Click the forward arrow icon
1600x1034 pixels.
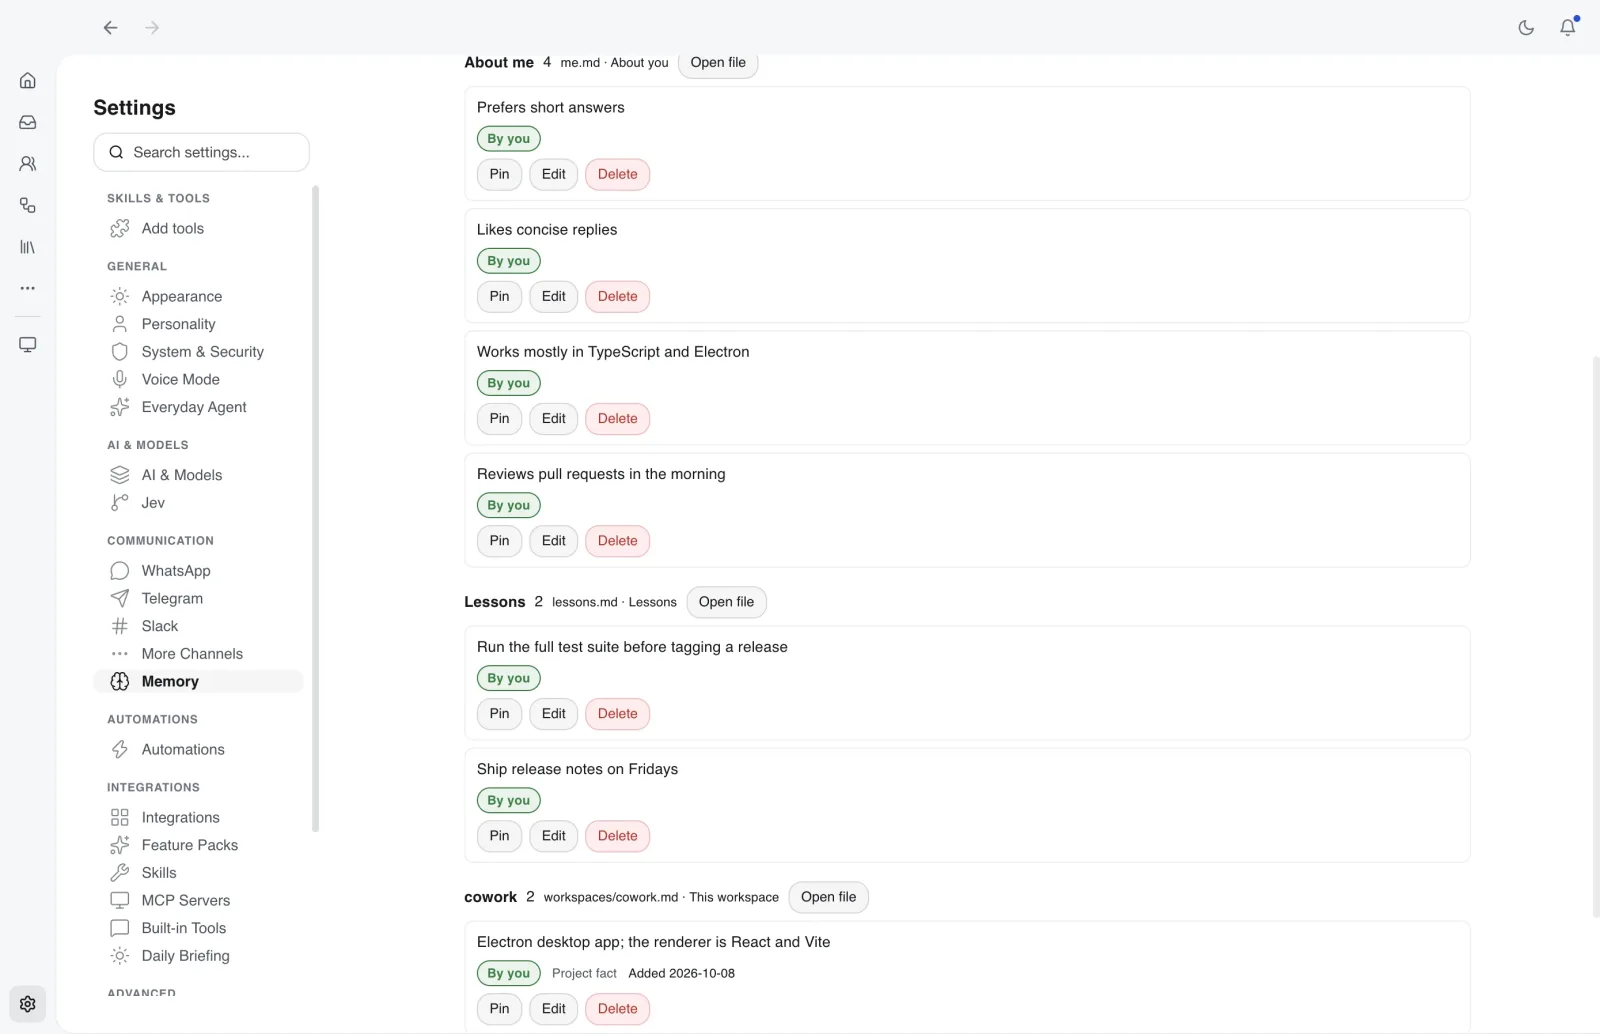coord(152,28)
